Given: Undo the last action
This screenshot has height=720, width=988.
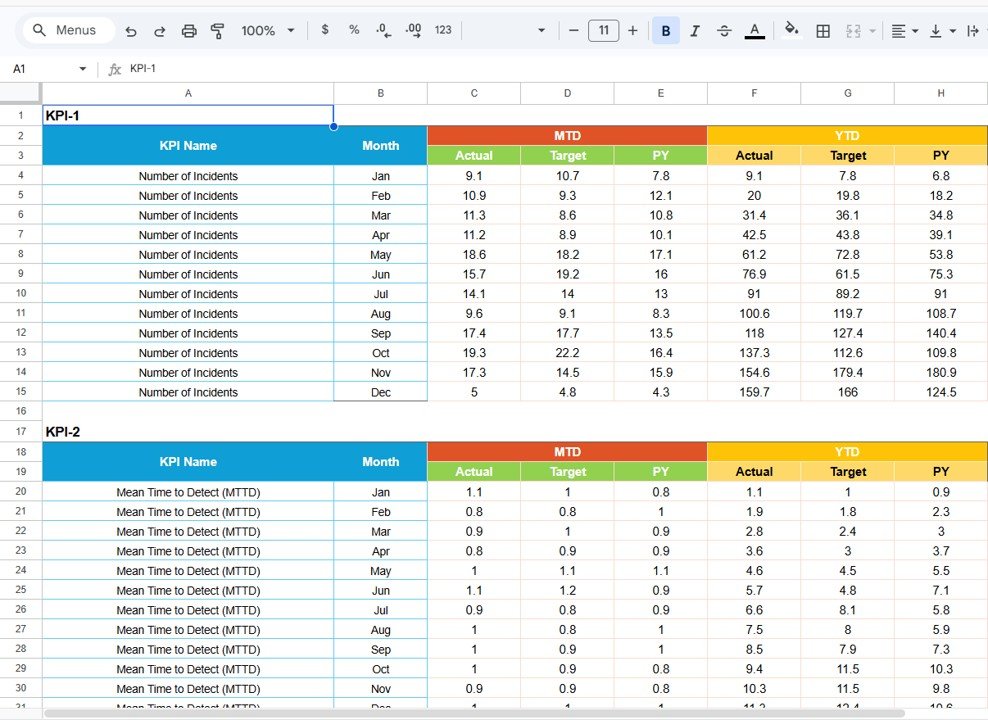Looking at the screenshot, I should (x=130, y=30).
